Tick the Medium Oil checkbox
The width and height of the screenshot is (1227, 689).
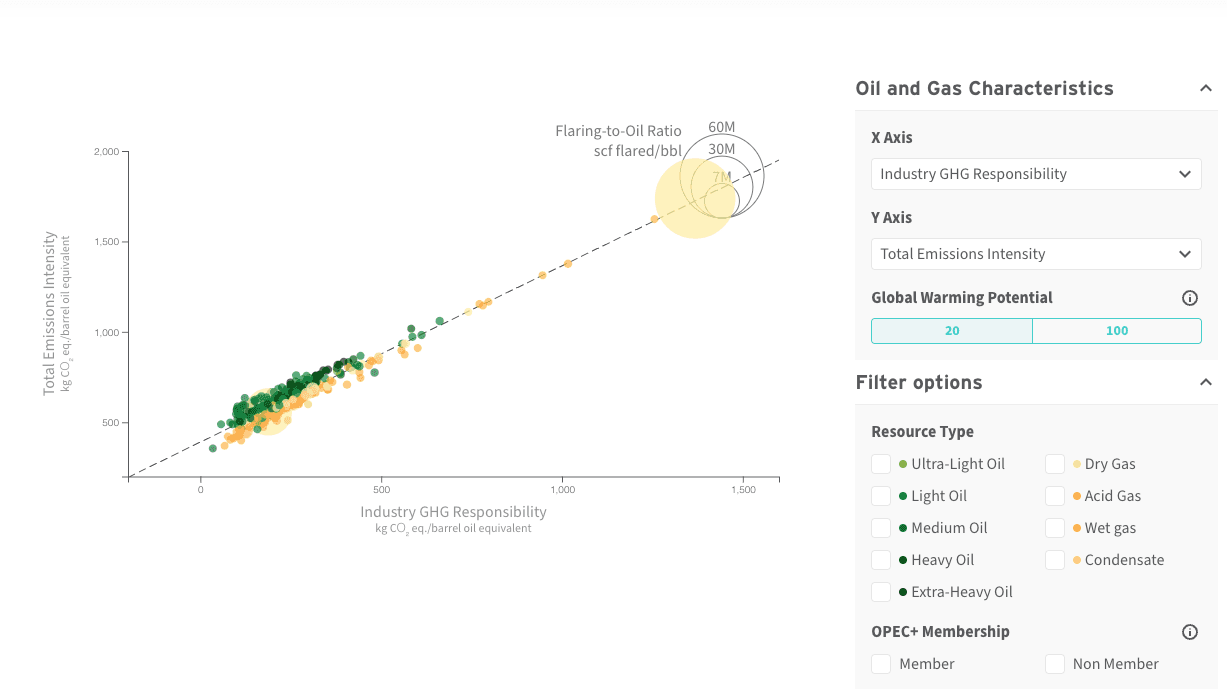coord(881,528)
